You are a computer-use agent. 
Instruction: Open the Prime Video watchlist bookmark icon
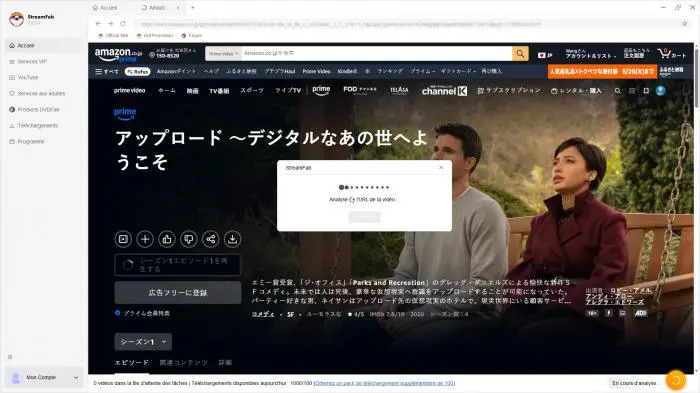click(646, 91)
